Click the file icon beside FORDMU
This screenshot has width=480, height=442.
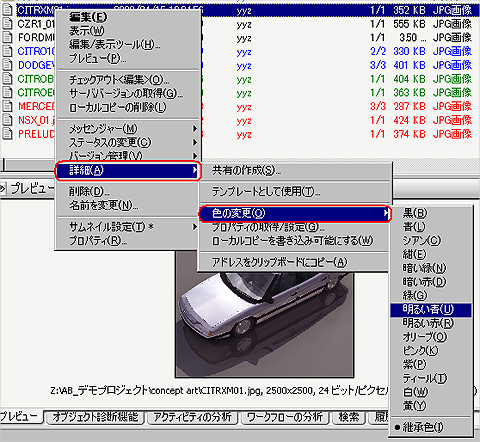7,38
